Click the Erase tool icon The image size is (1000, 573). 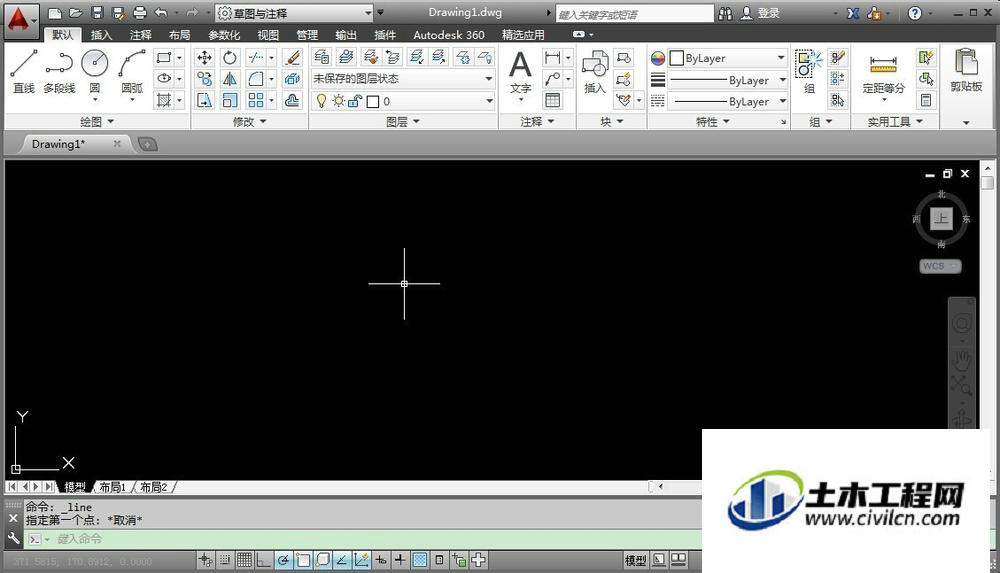(292, 57)
